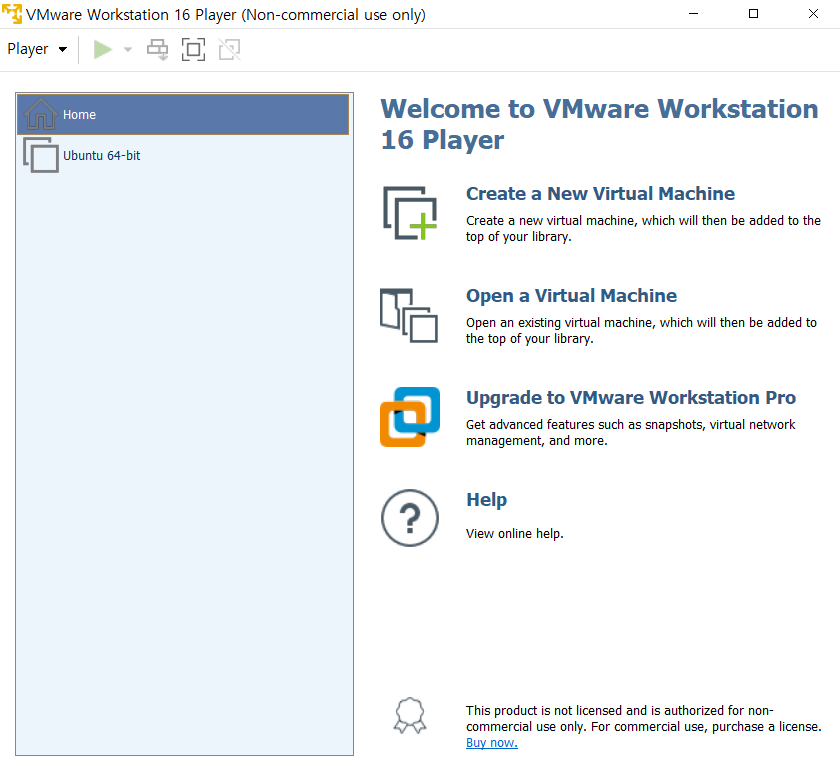This screenshot has height=774, width=840.
Task: Click 'This product is not licensed' notice text
Action: (643, 719)
